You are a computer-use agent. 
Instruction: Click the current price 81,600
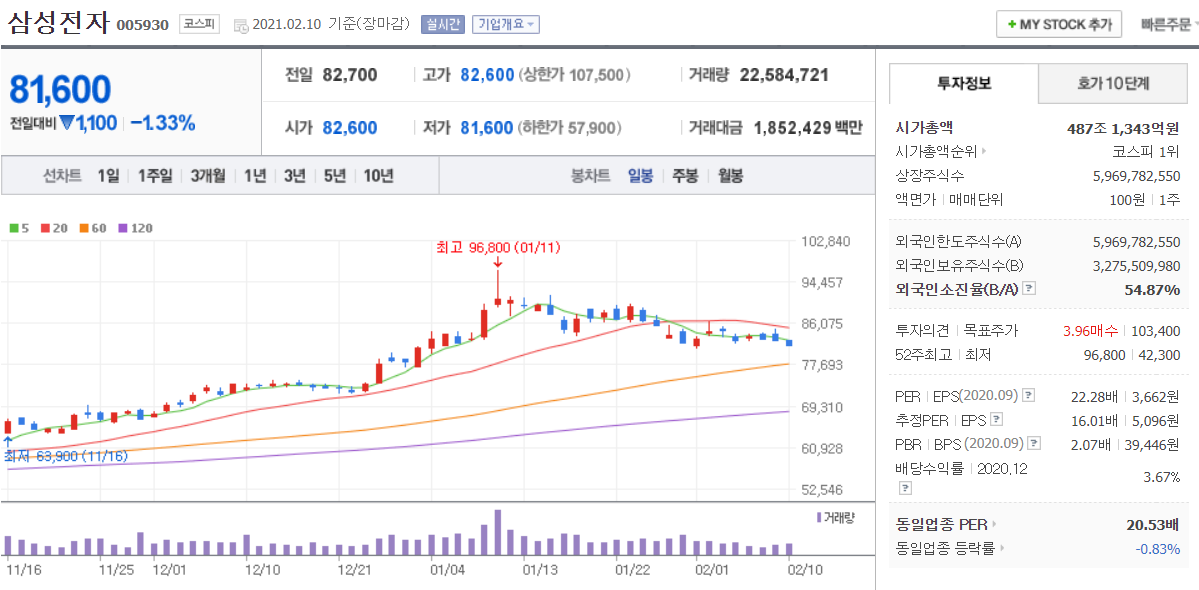tap(60, 89)
